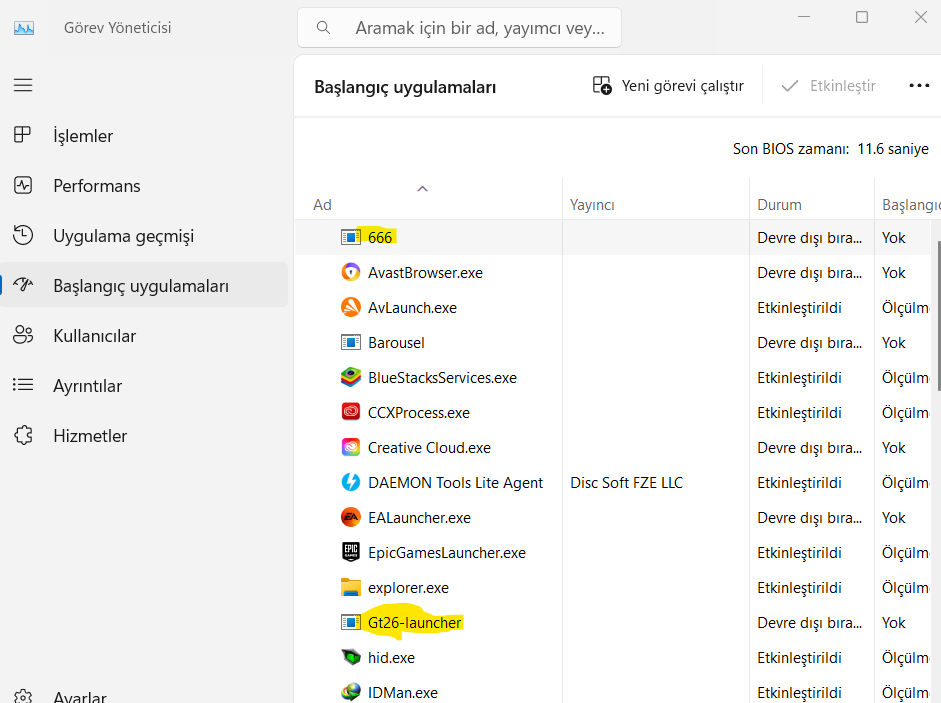Click the Ayrıntılar list icon

23,385
